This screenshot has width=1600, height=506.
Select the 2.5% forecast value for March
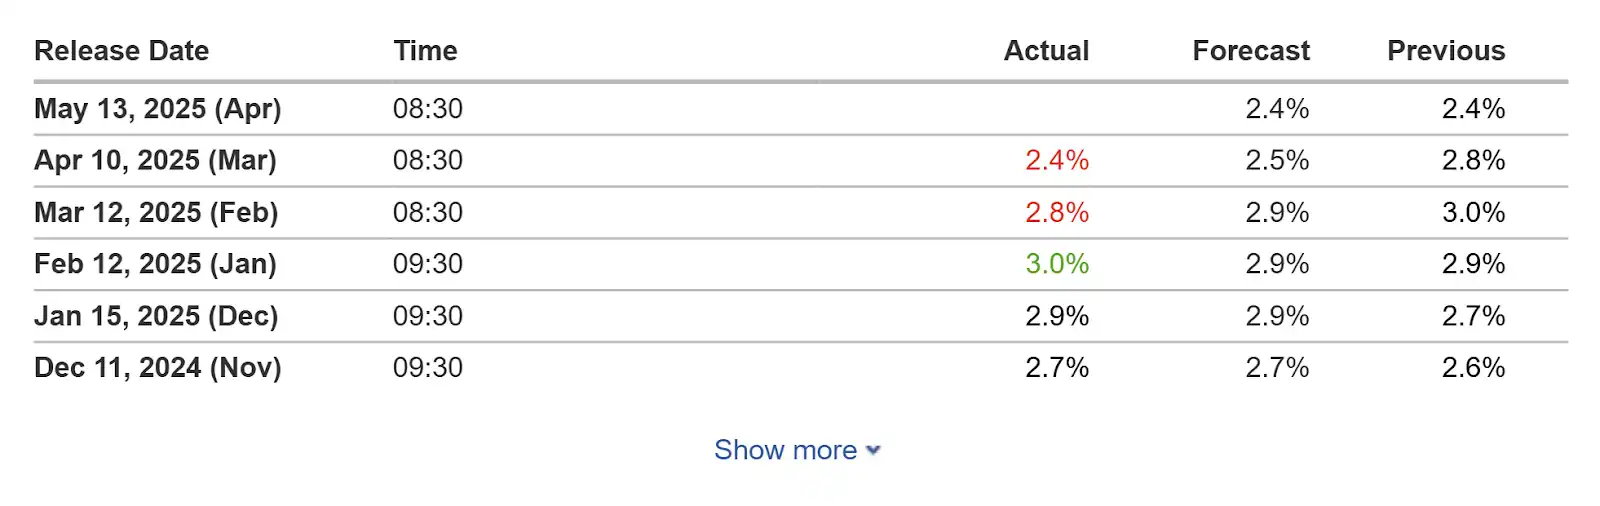click(1276, 161)
